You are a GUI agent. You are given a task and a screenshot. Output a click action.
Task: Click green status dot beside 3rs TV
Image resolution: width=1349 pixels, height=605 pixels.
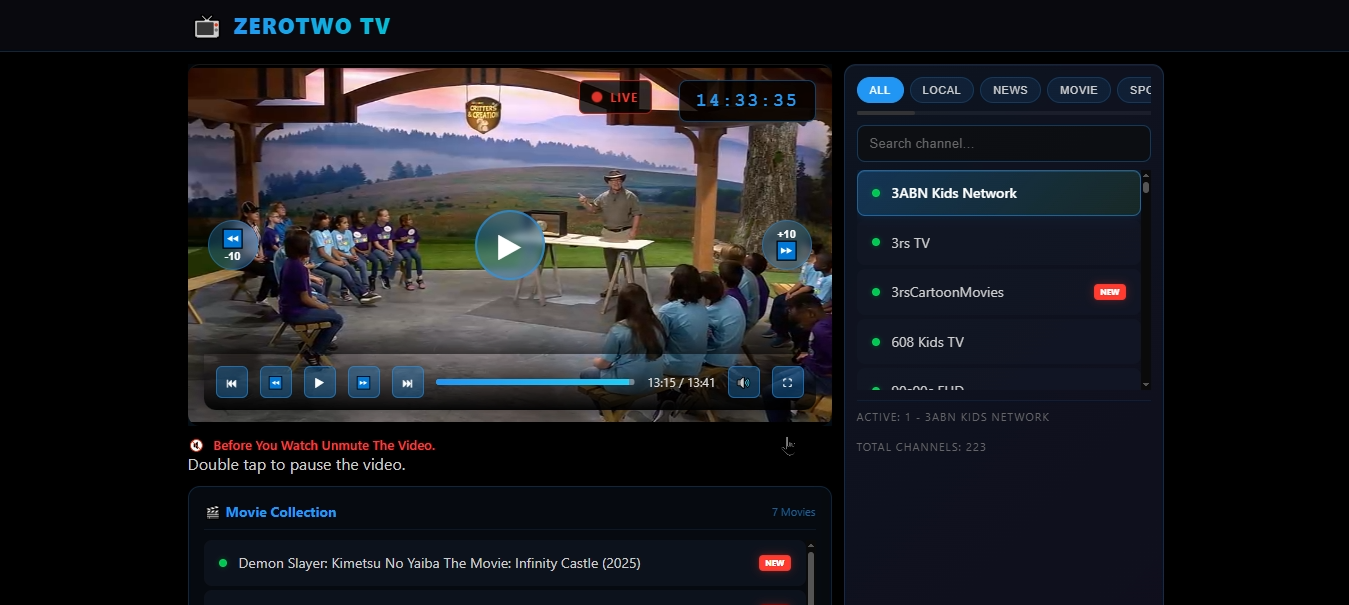click(x=876, y=243)
